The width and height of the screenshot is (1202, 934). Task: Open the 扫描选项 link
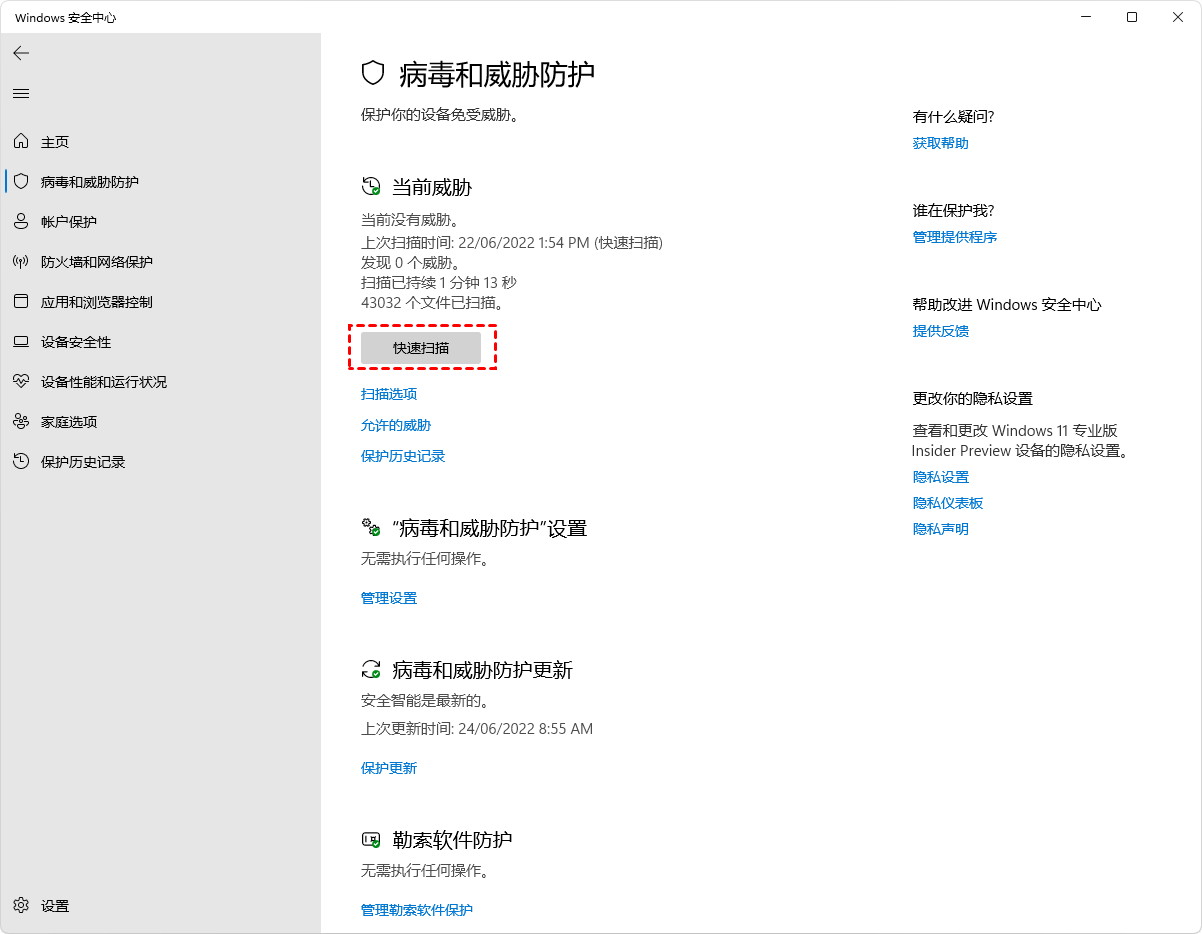click(x=389, y=394)
